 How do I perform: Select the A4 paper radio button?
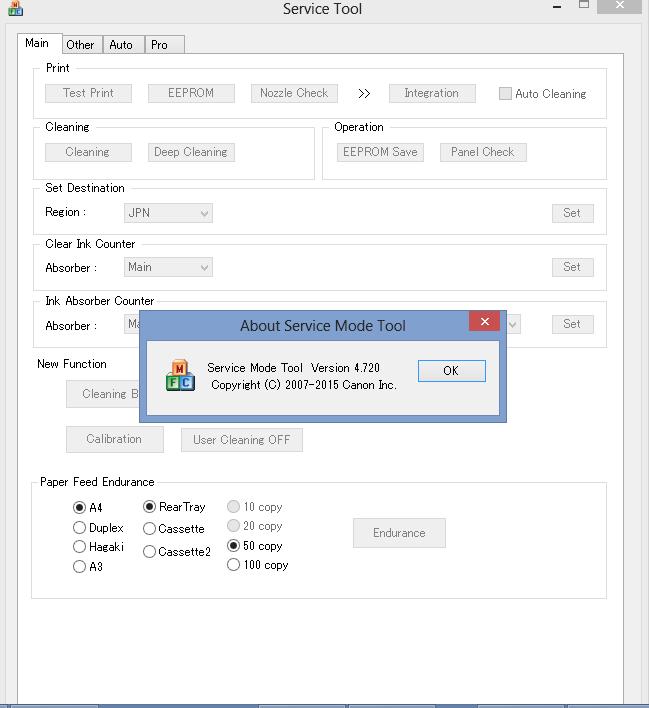79,508
